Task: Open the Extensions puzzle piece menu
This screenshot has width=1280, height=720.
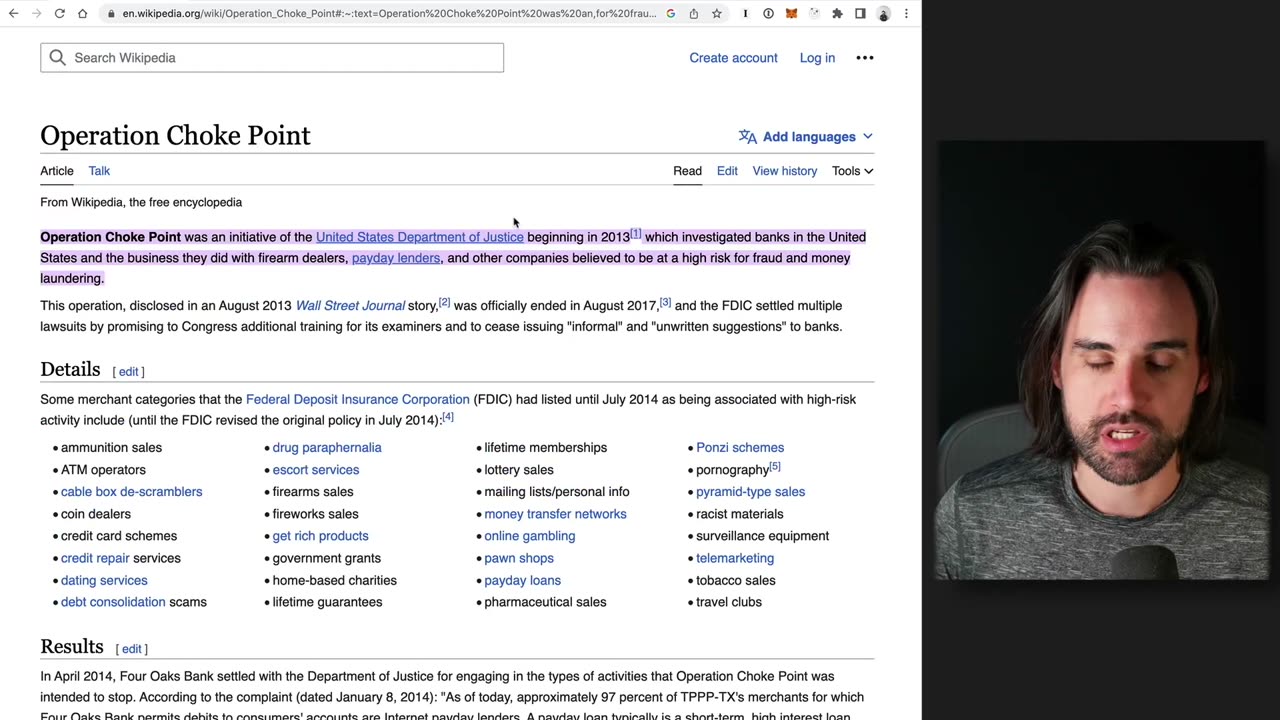Action: (837, 14)
